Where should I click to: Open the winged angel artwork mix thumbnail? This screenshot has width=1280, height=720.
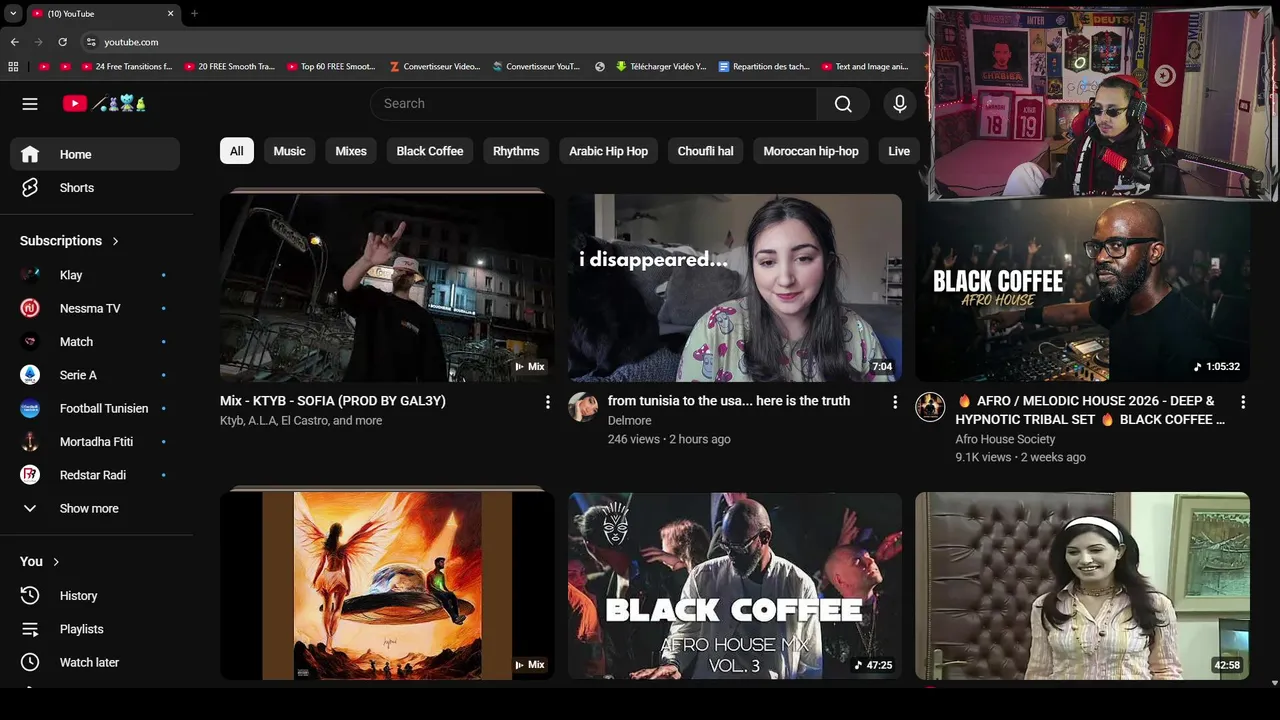click(x=387, y=586)
